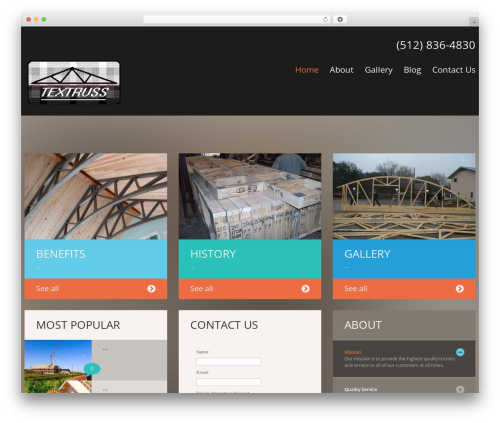Image resolution: width=500 pixels, height=423 pixels.
Task: Open the Blog menu link
Action: point(412,70)
